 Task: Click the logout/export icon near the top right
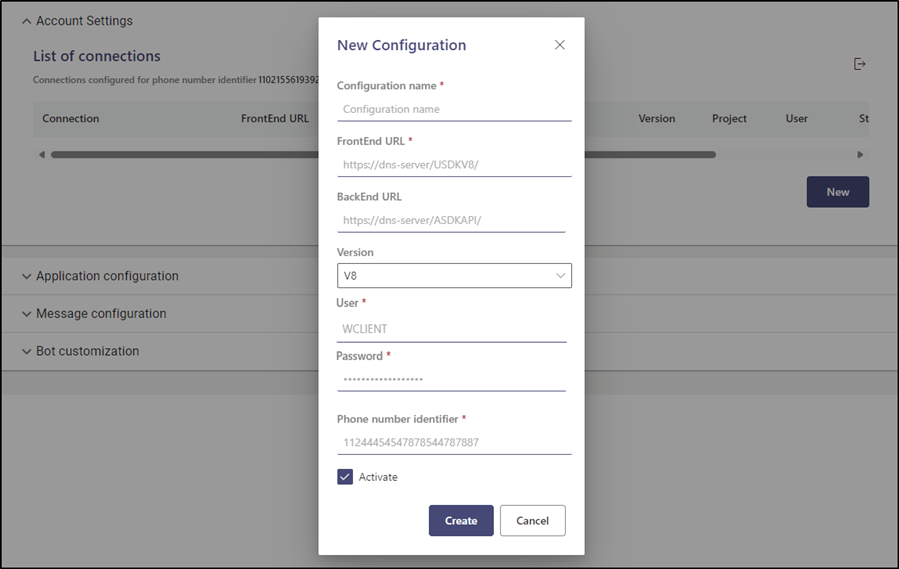[x=859, y=64]
